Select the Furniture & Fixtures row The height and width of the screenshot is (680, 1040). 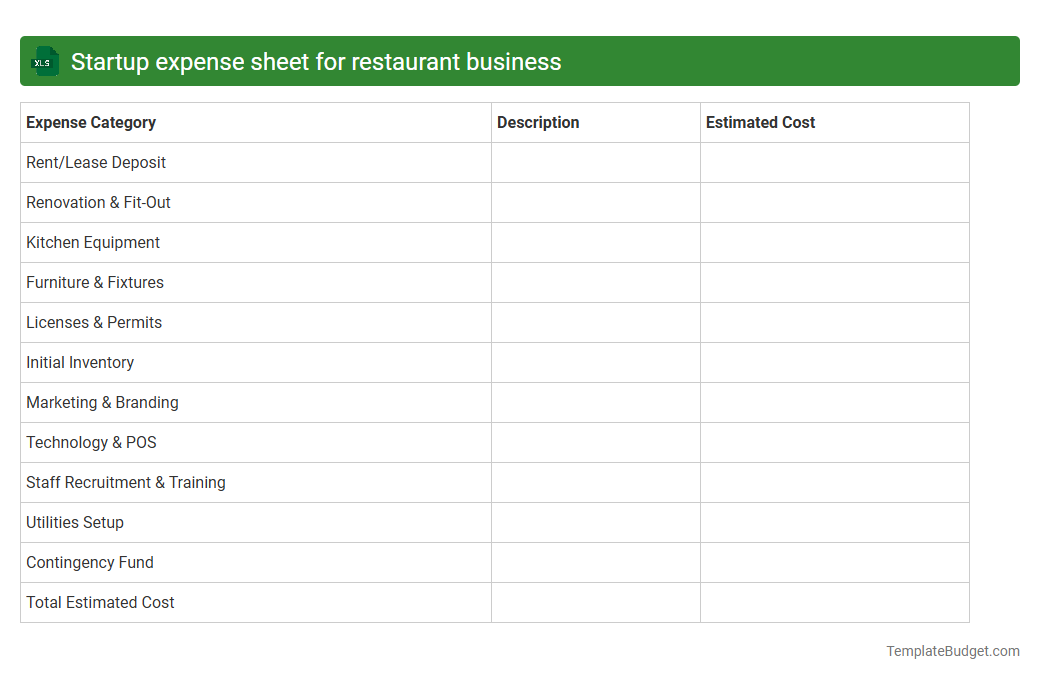[x=95, y=282]
